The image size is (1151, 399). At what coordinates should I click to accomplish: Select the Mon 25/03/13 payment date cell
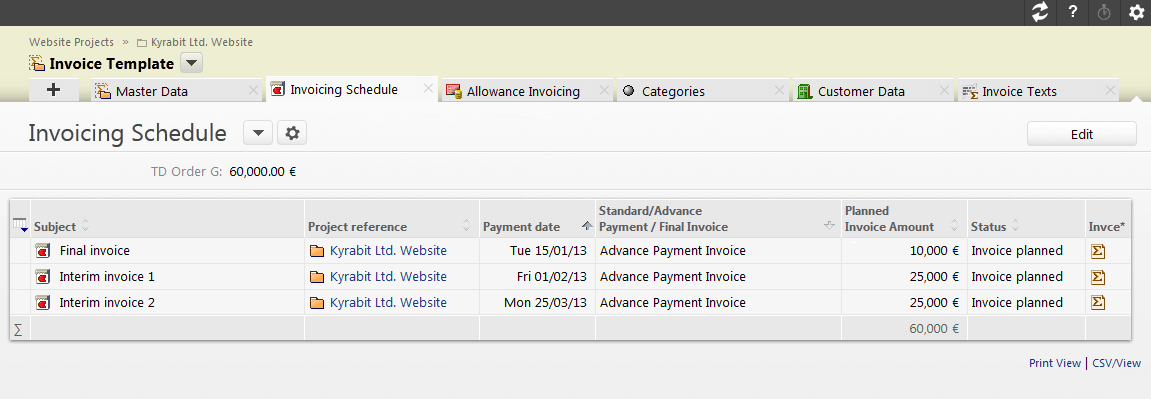[x=537, y=302]
